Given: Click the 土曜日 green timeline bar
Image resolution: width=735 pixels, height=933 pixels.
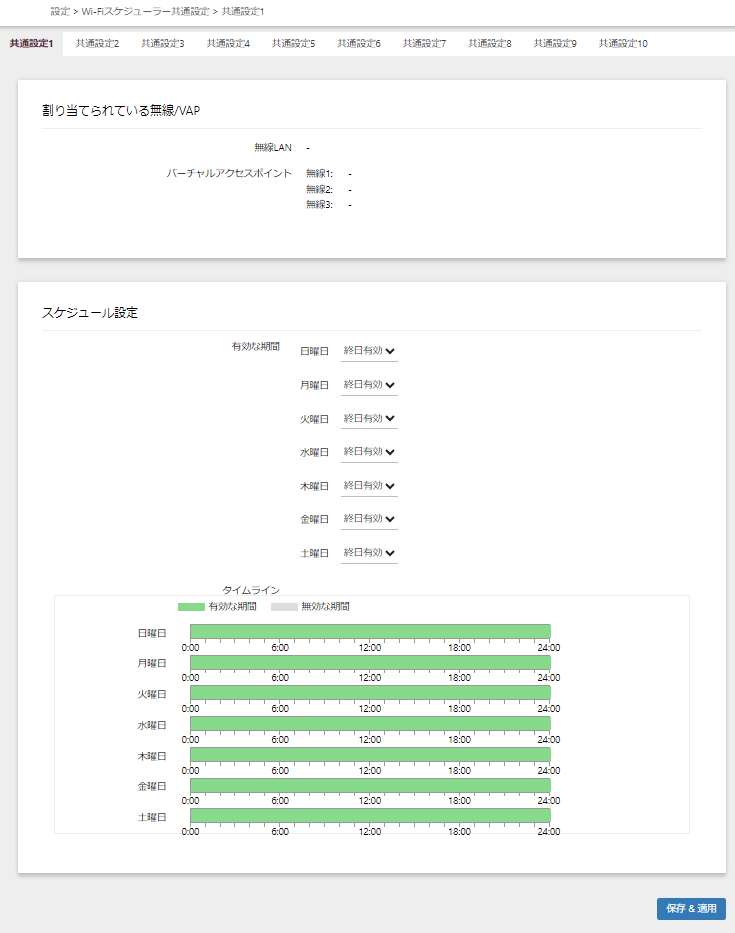Looking at the screenshot, I should (x=370, y=816).
